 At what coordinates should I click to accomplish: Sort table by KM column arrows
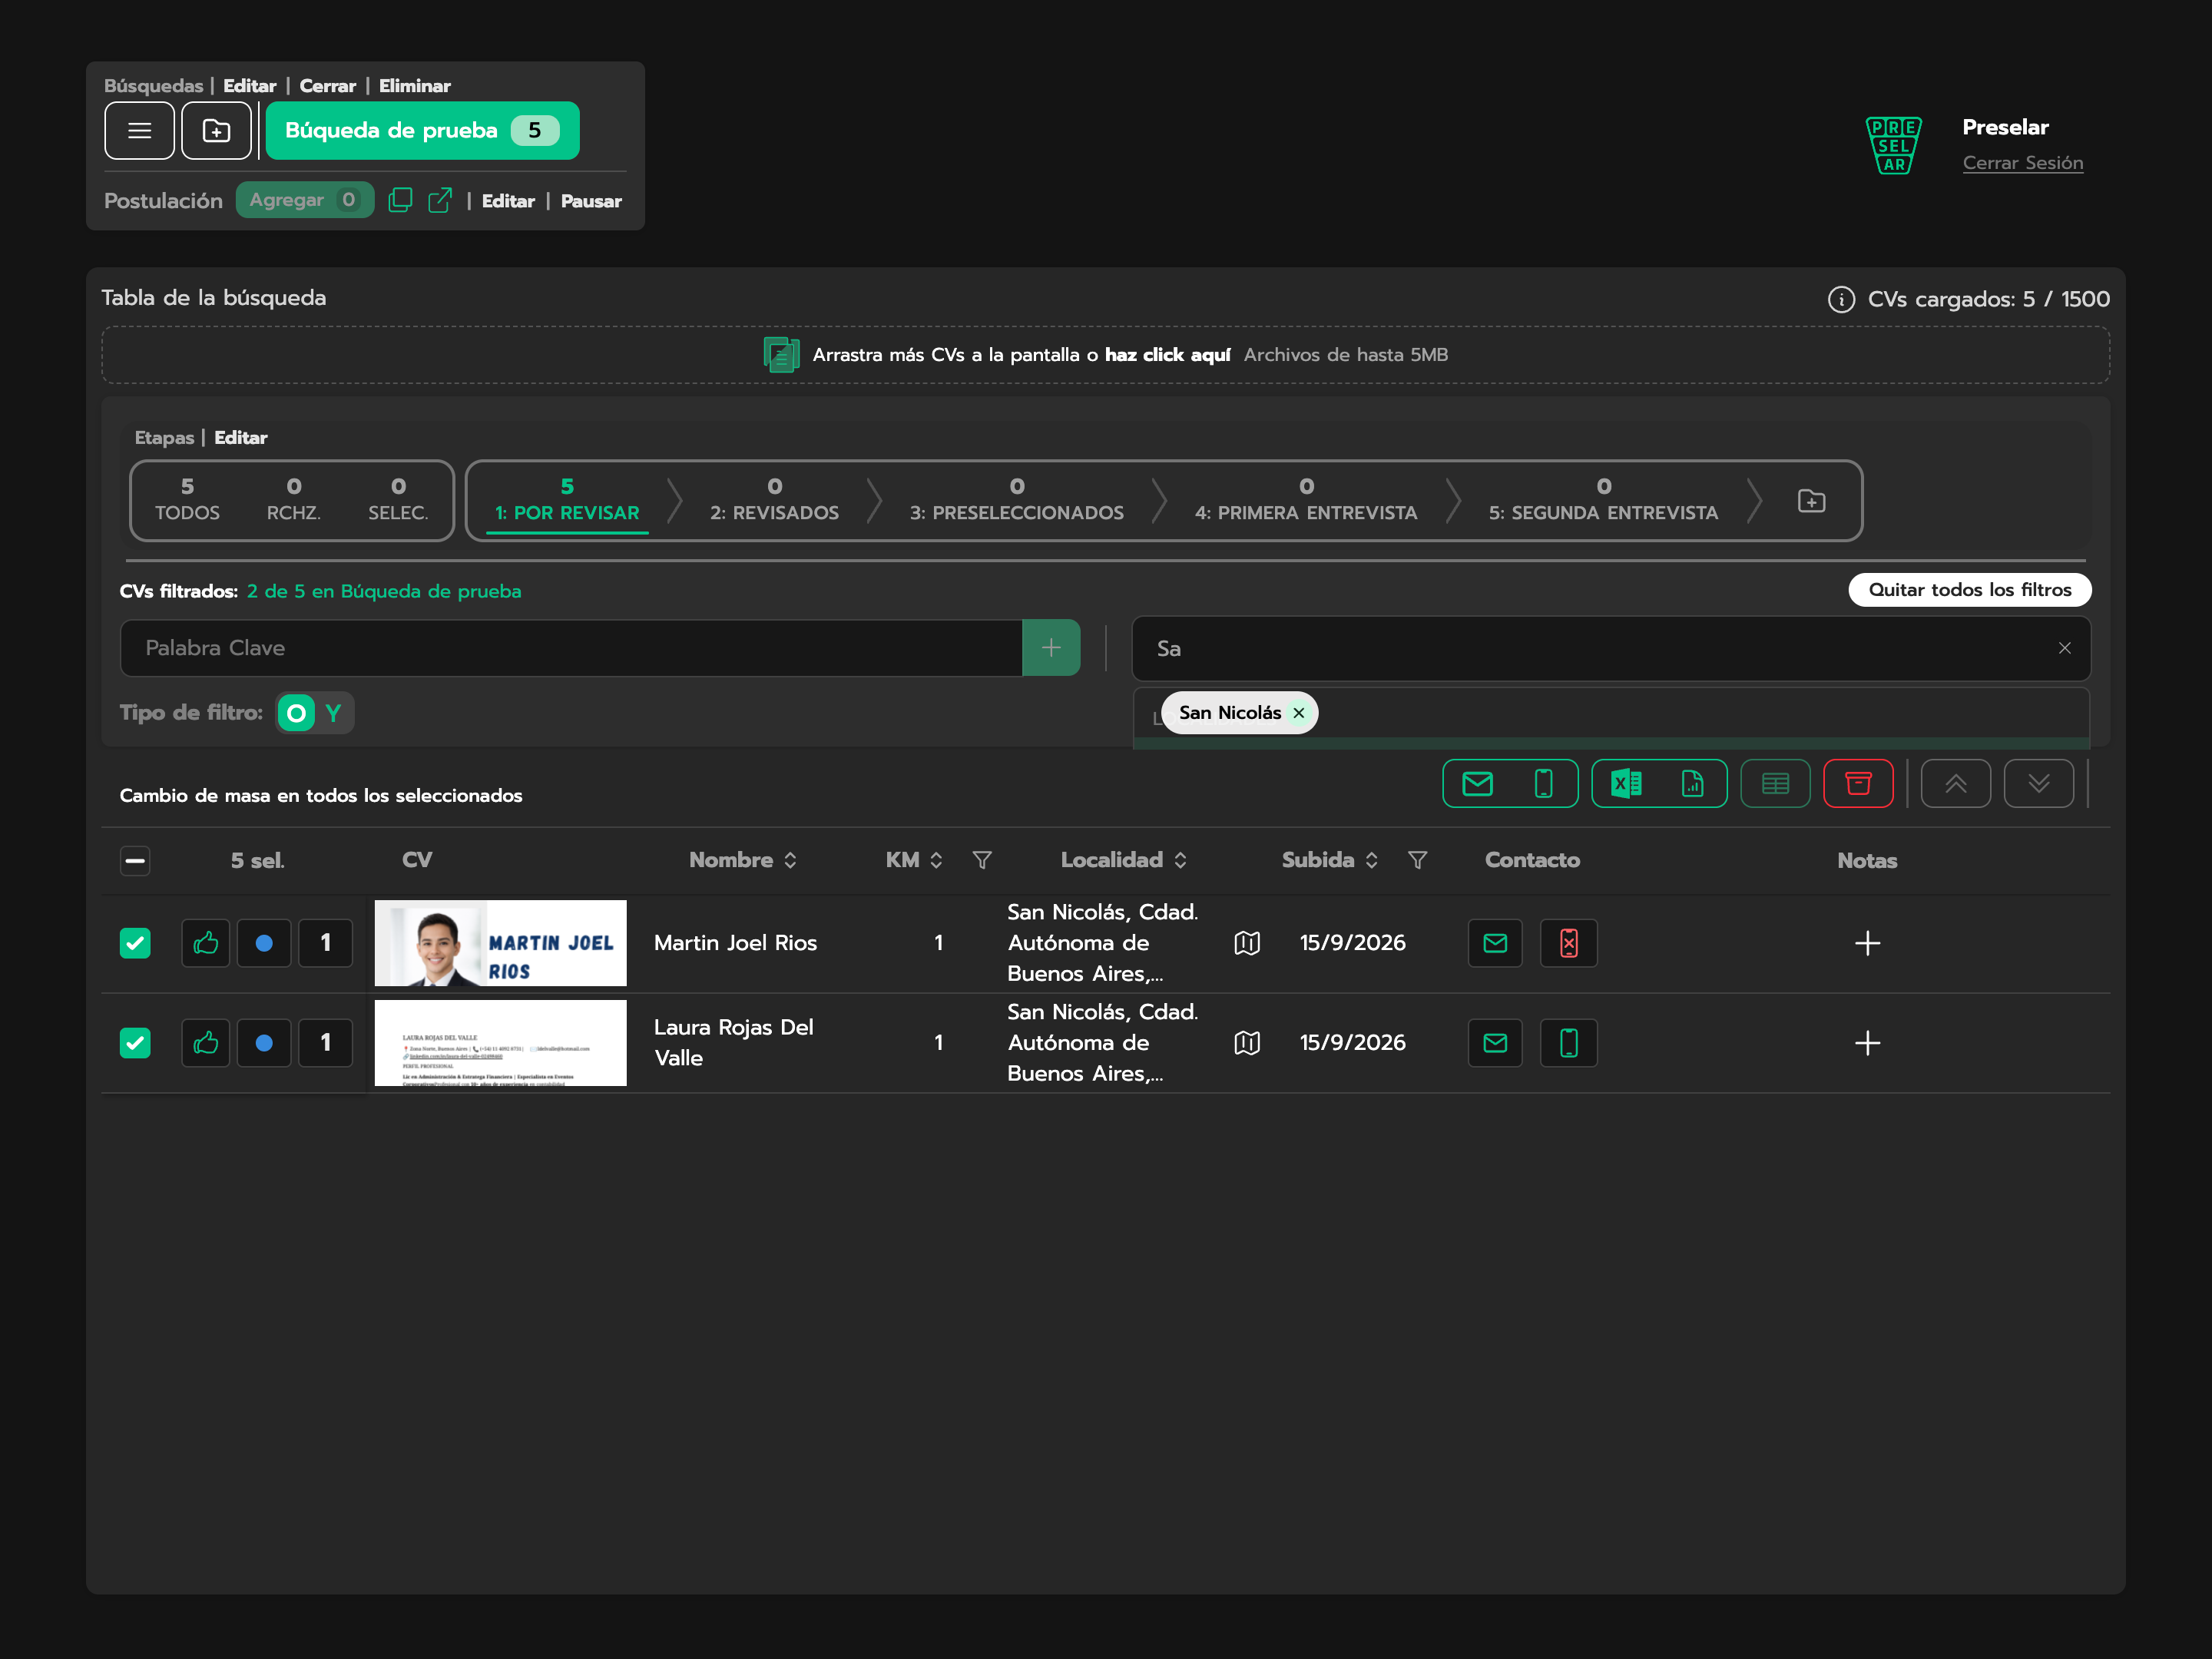(936, 860)
